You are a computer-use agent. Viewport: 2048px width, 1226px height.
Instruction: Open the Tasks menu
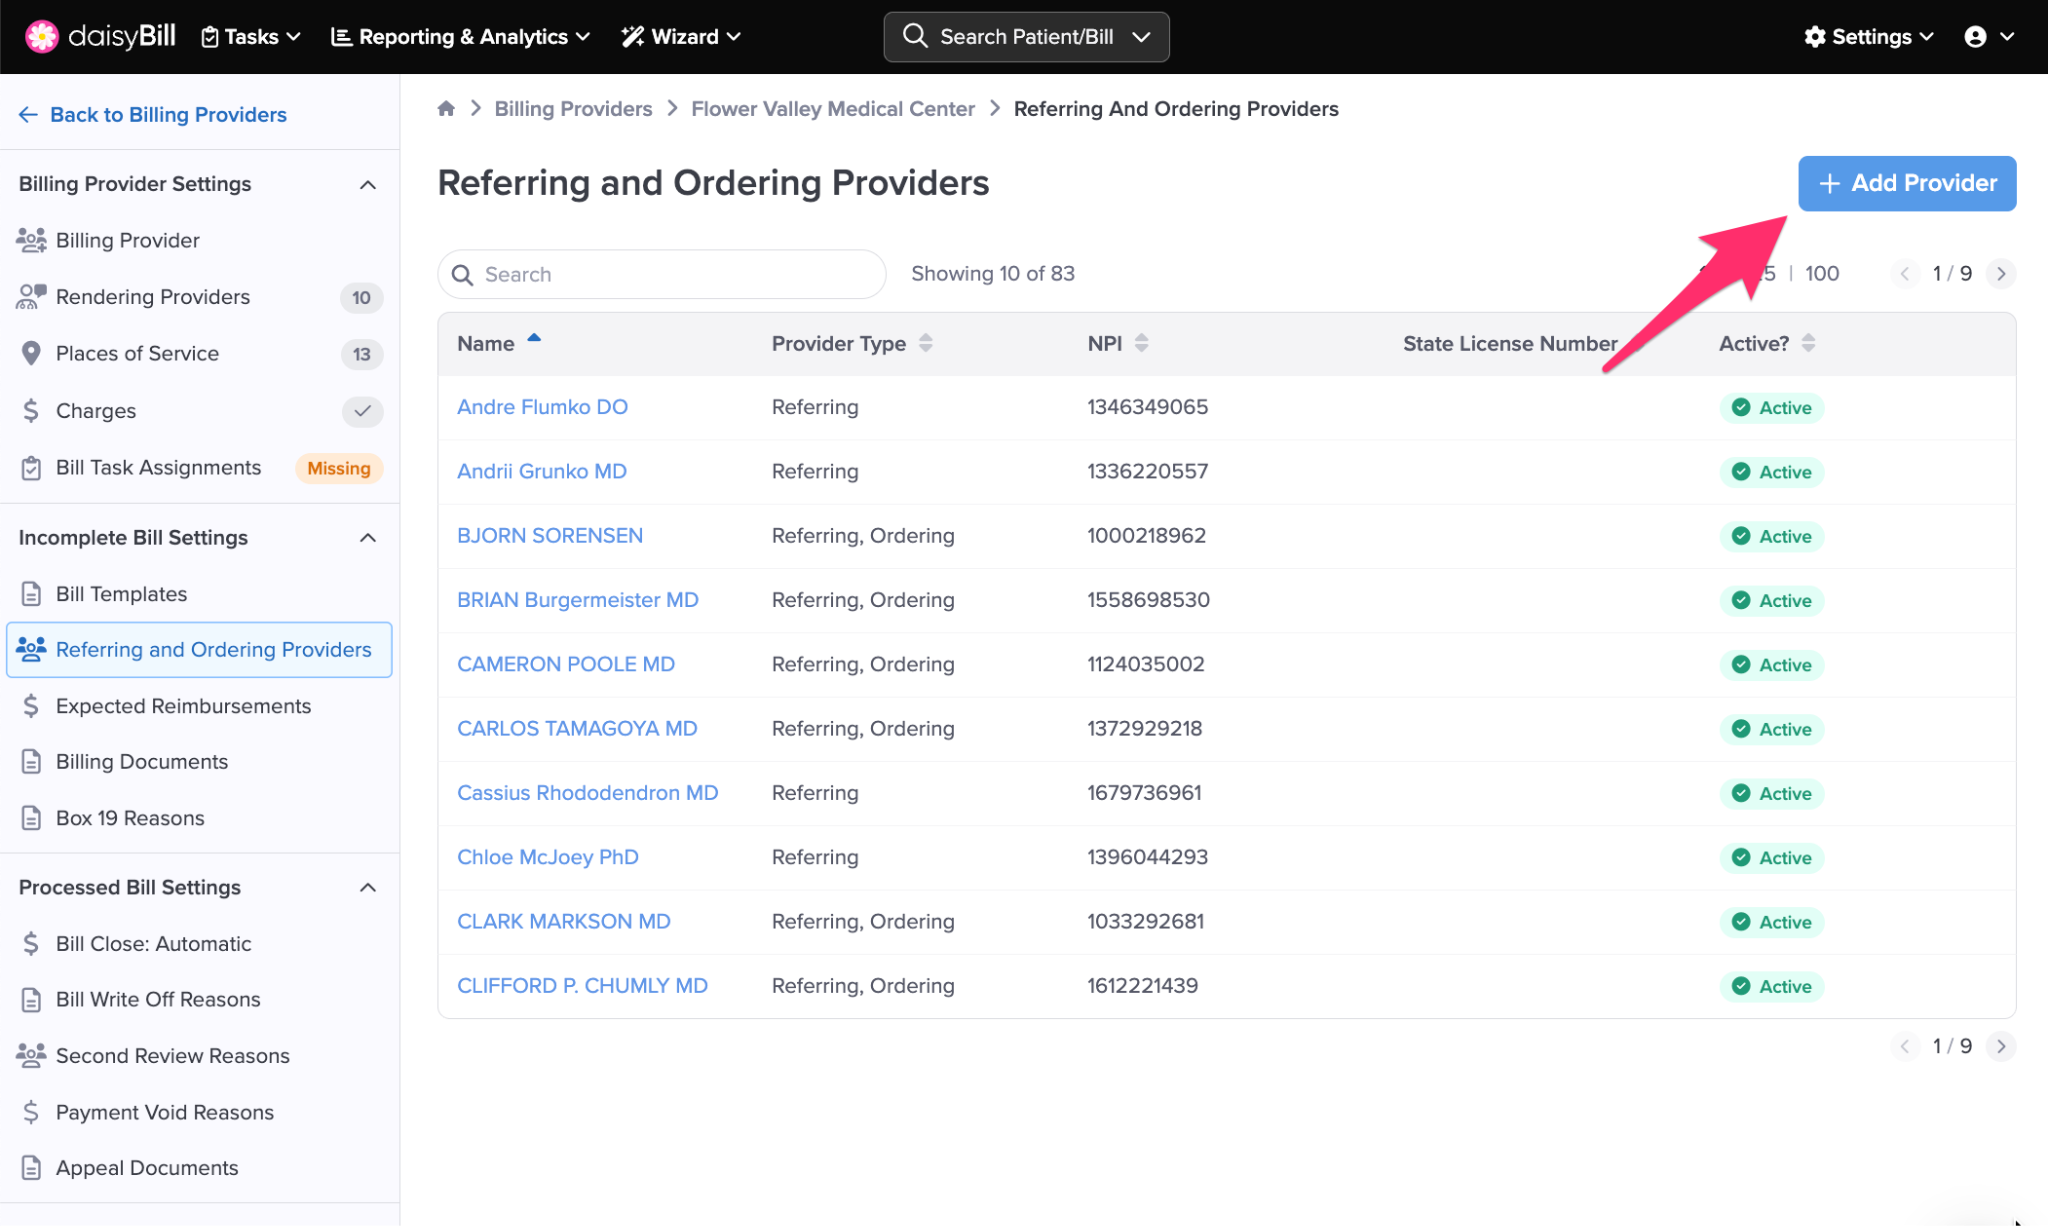[x=251, y=37]
